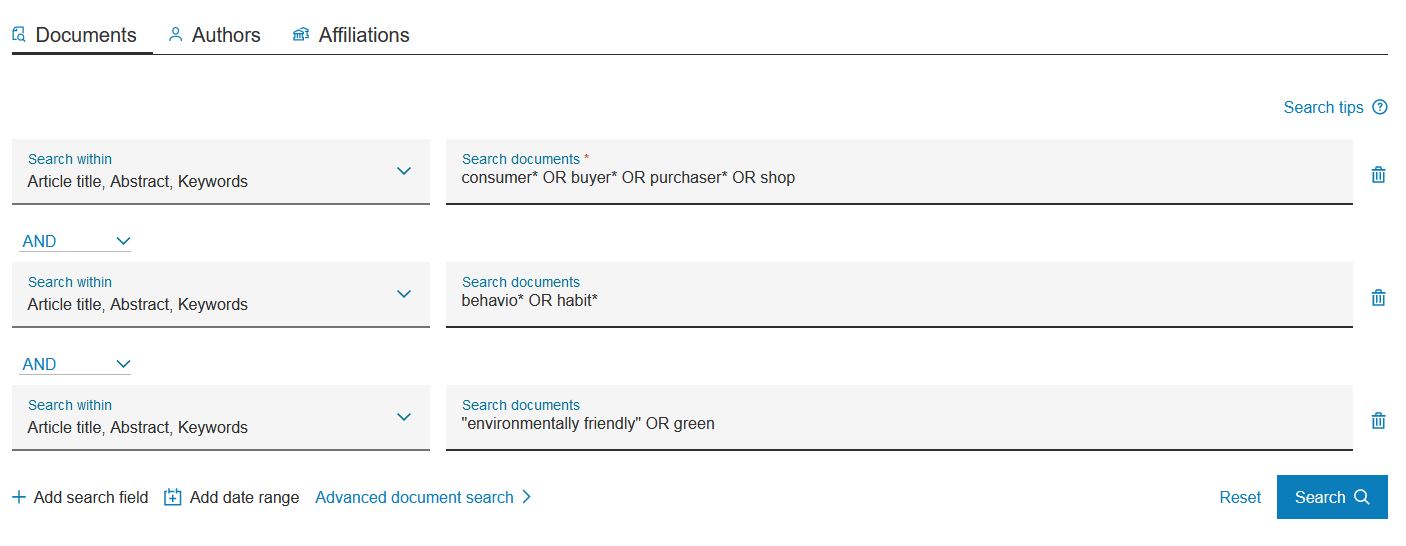Image resolution: width=1406 pixels, height=546 pixels.
Task: Click the Reset link
Action: coord(1240,497)
